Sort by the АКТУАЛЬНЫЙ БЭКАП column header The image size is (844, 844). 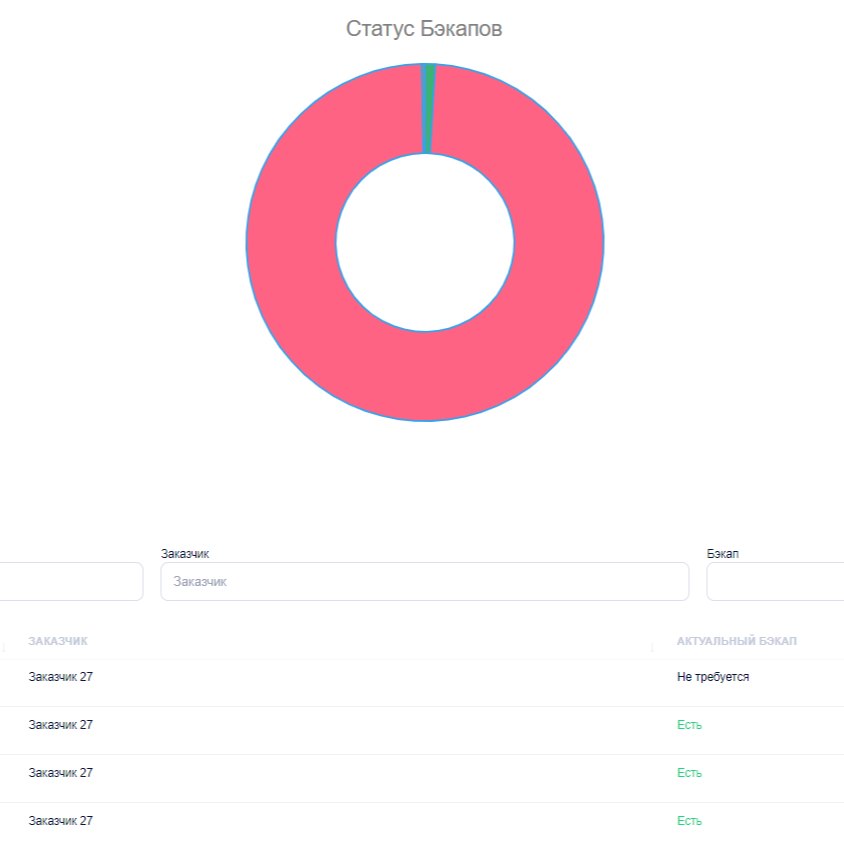[736, 641]
